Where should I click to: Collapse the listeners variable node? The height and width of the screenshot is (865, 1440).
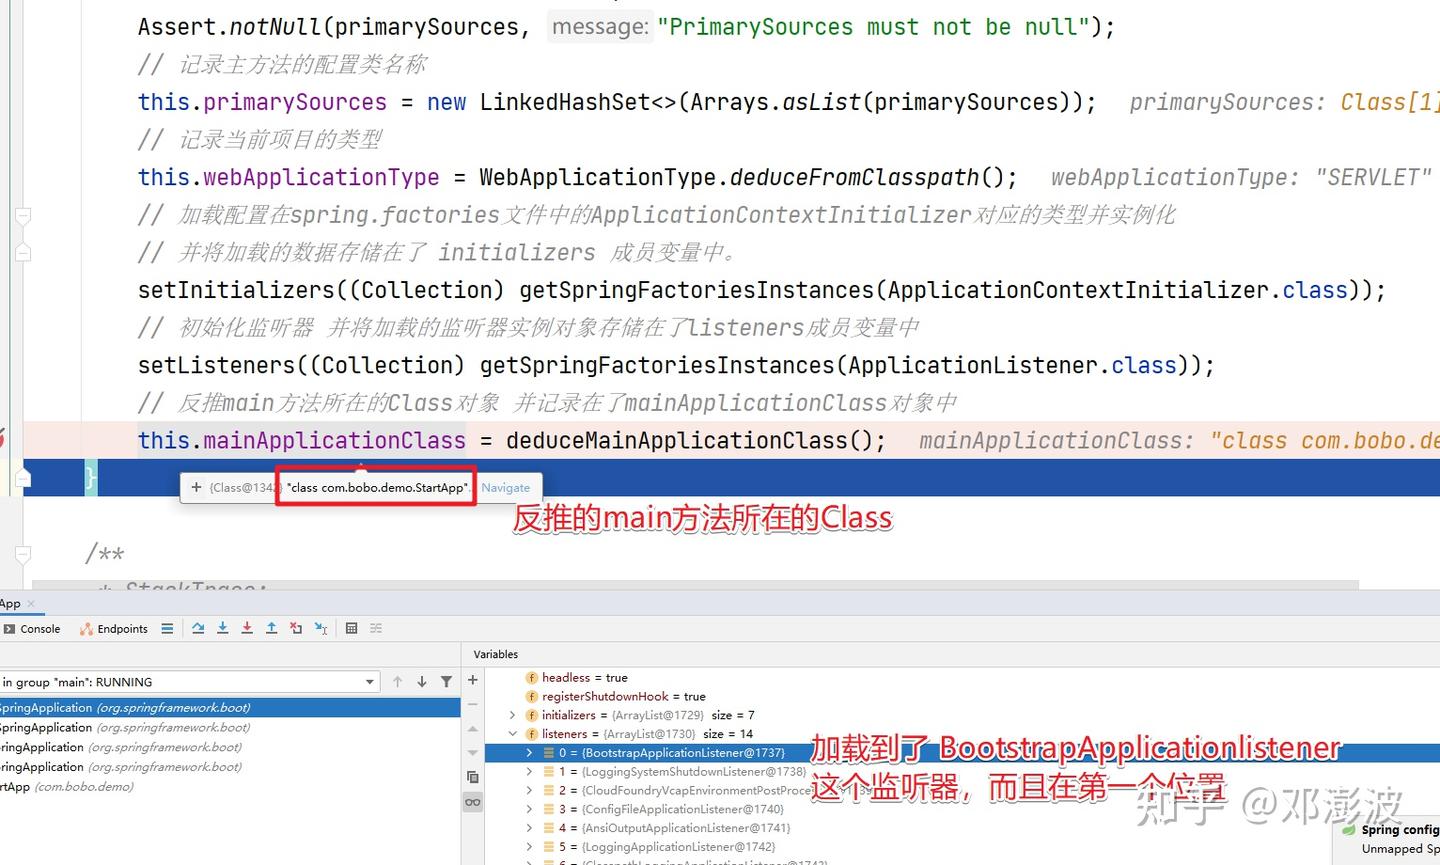pyautogui.click(x=513, y=733)
